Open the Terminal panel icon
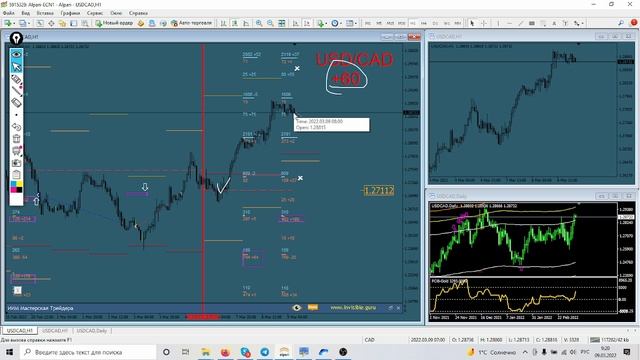Screen dimensions: 640x360 [73, 23]
